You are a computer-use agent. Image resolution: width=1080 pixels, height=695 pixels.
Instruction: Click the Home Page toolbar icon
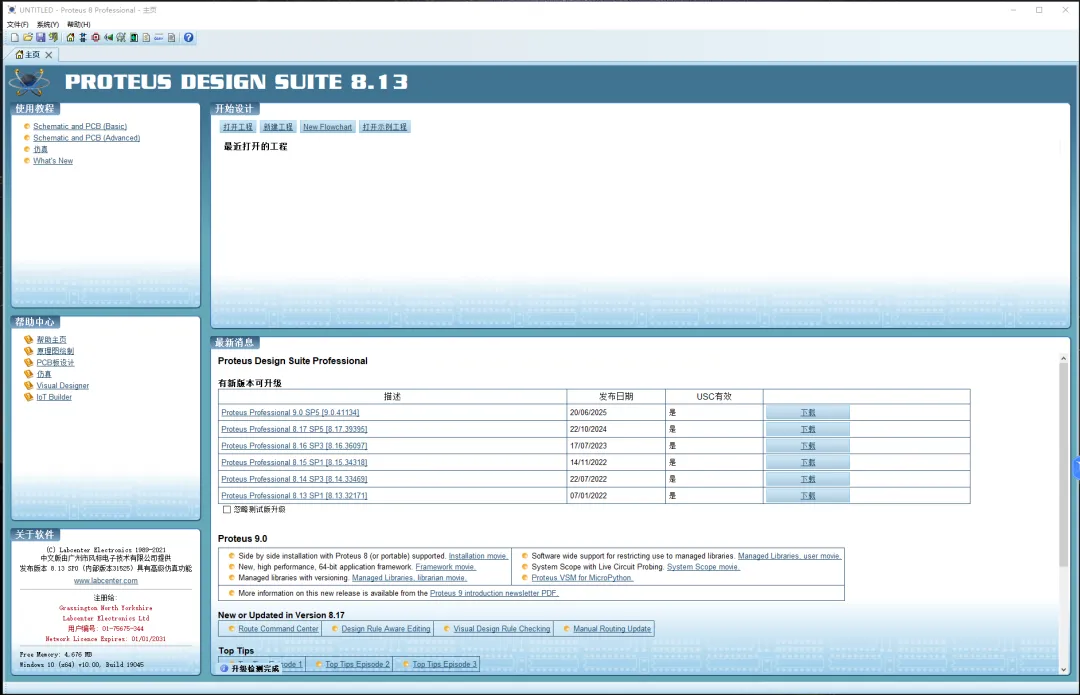(x=70, y=37)
